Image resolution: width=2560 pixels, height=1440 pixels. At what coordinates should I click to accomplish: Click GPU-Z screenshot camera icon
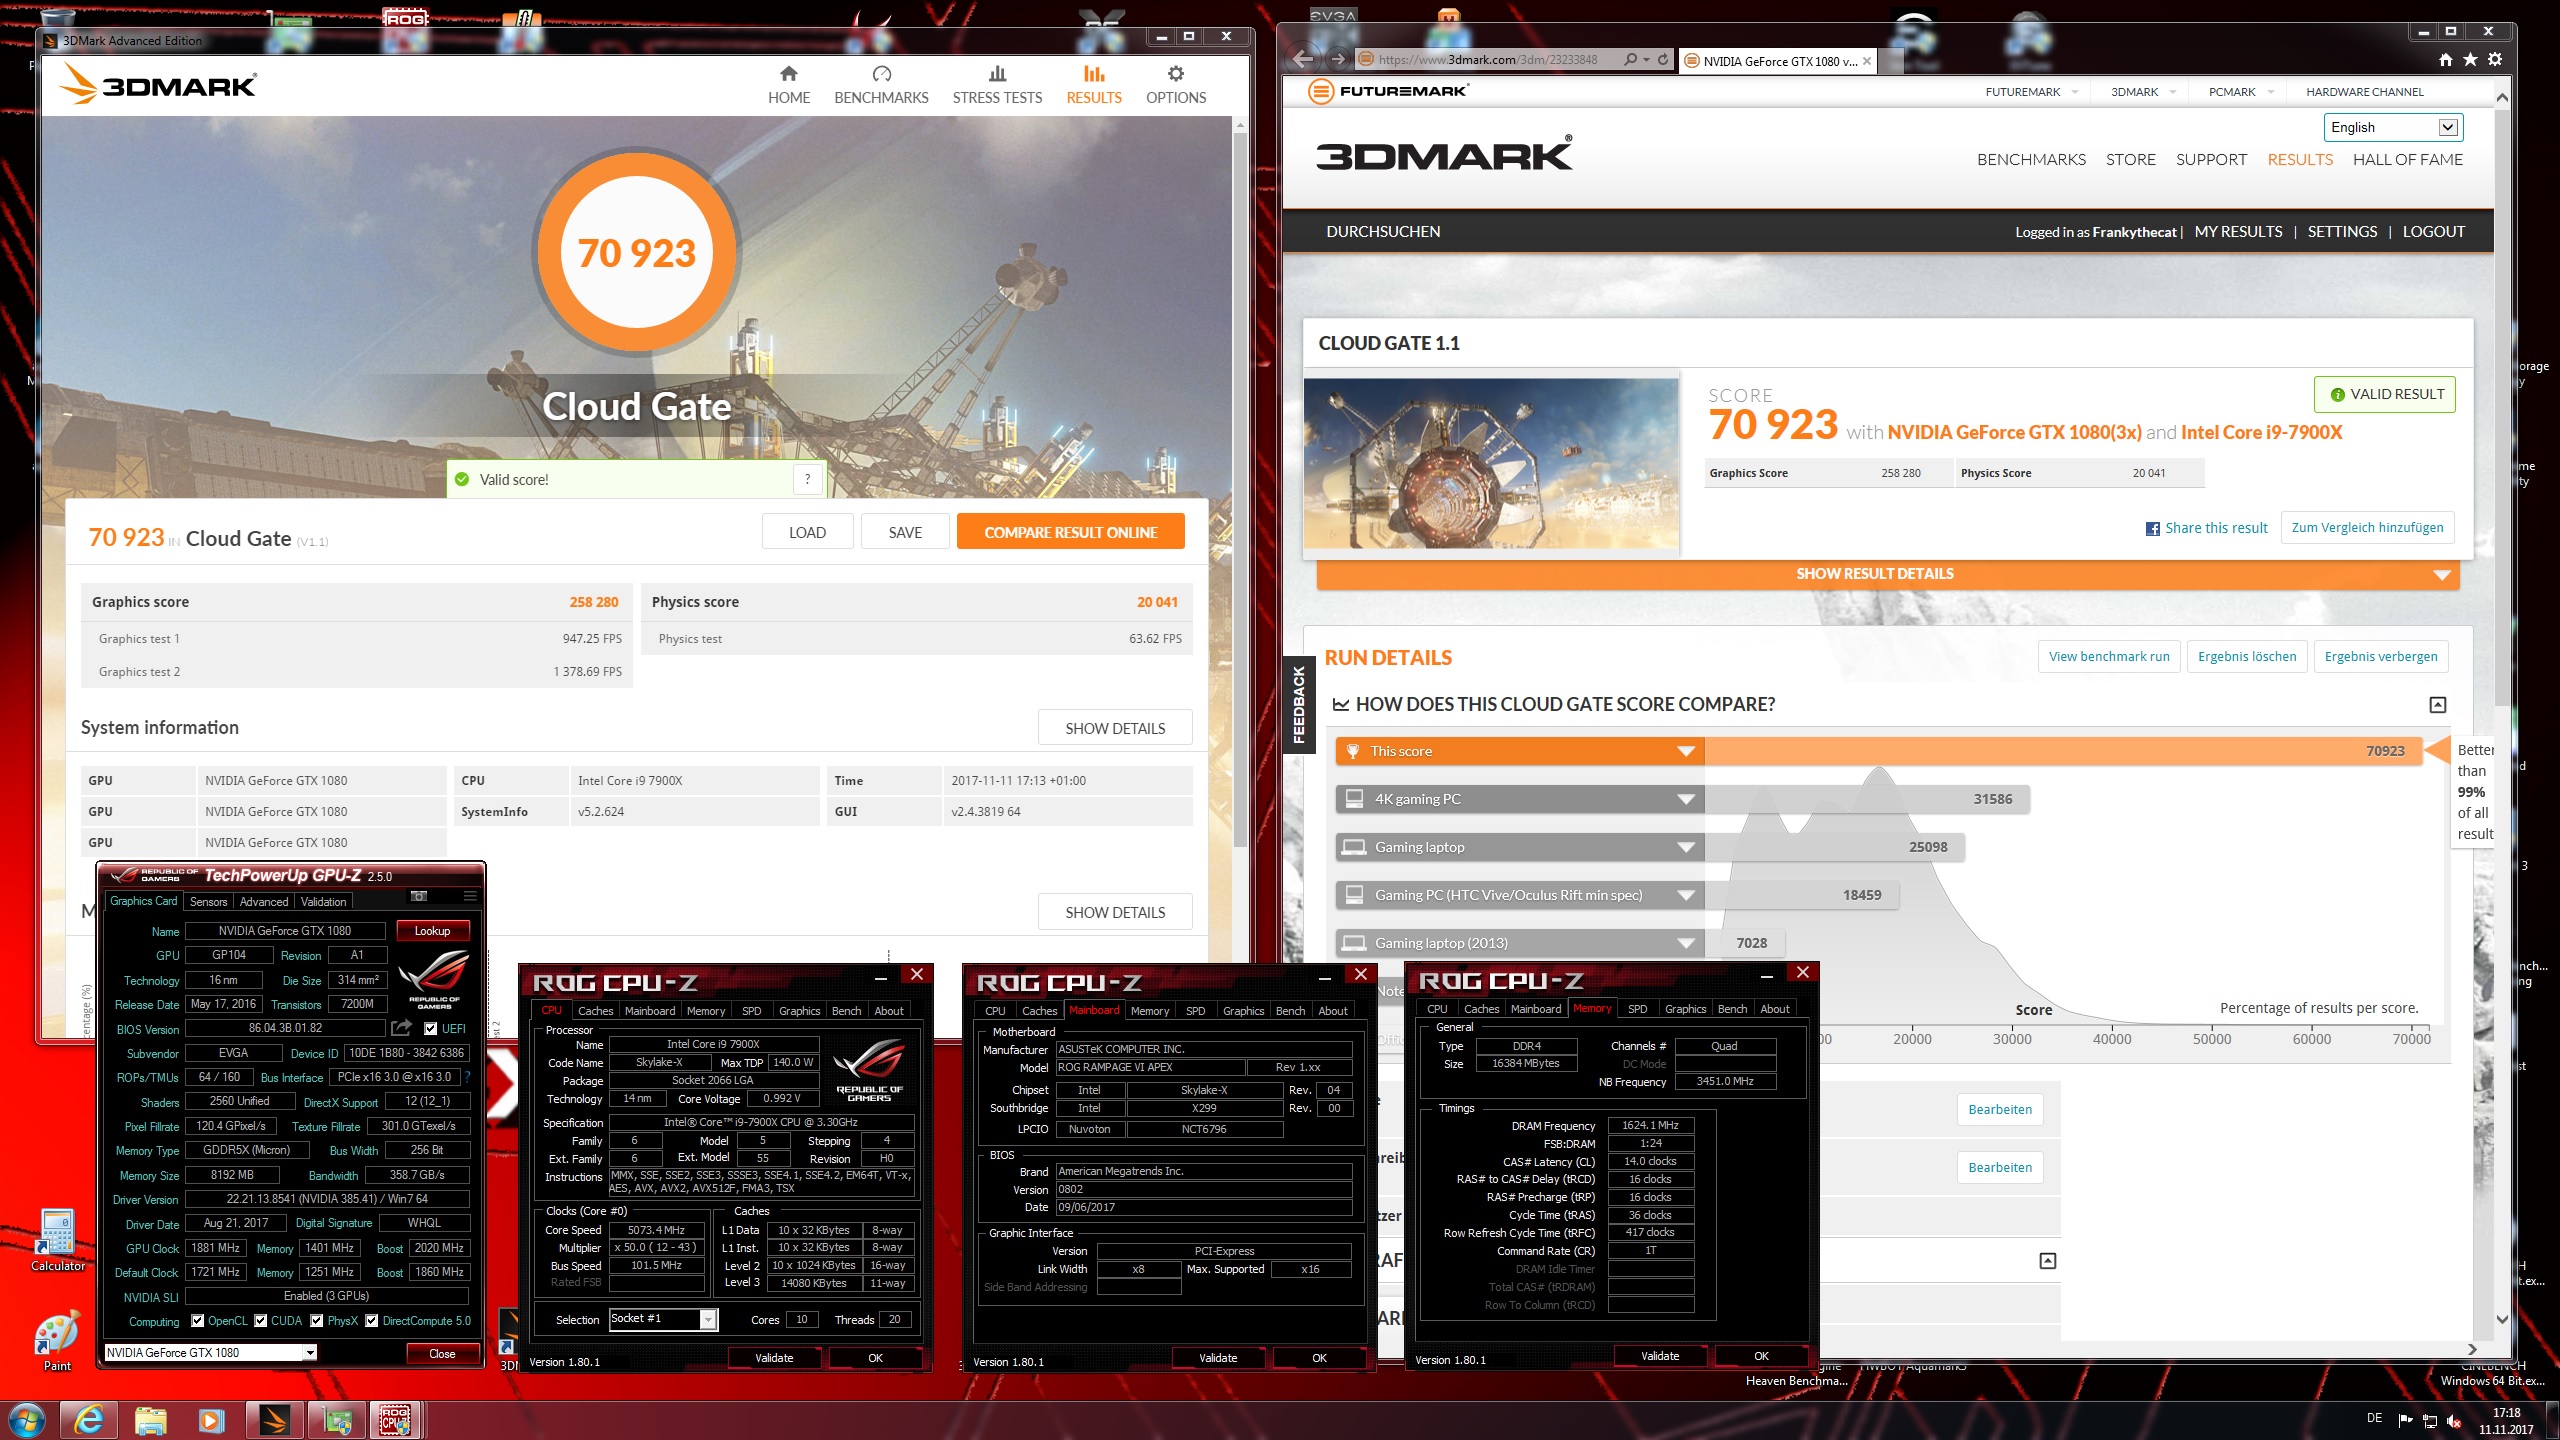tap(419, 895)
